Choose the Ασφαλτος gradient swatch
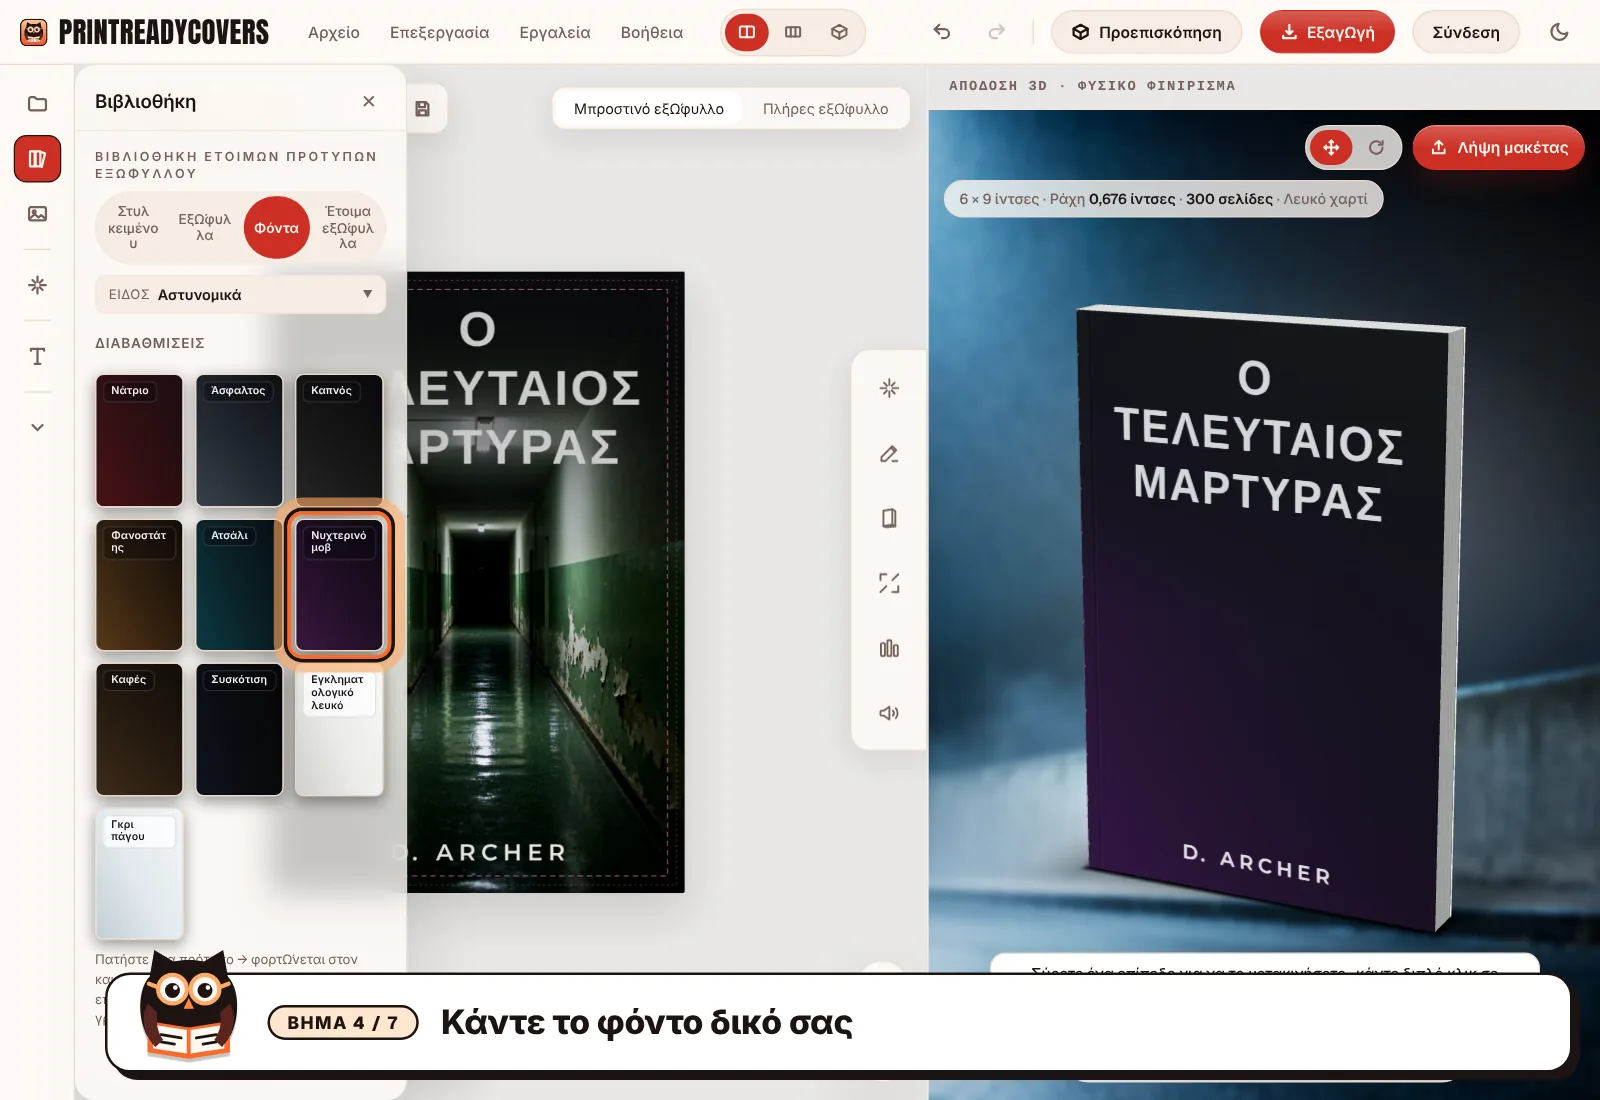The width and height of the screenshot is (1600, 1100). pos(239,441)
